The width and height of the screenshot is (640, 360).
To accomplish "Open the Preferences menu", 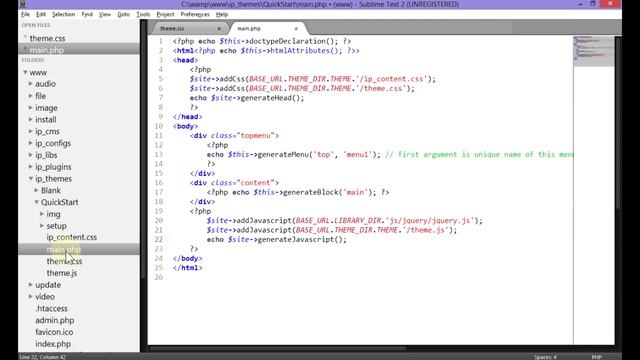I will [x=195, y=14].
